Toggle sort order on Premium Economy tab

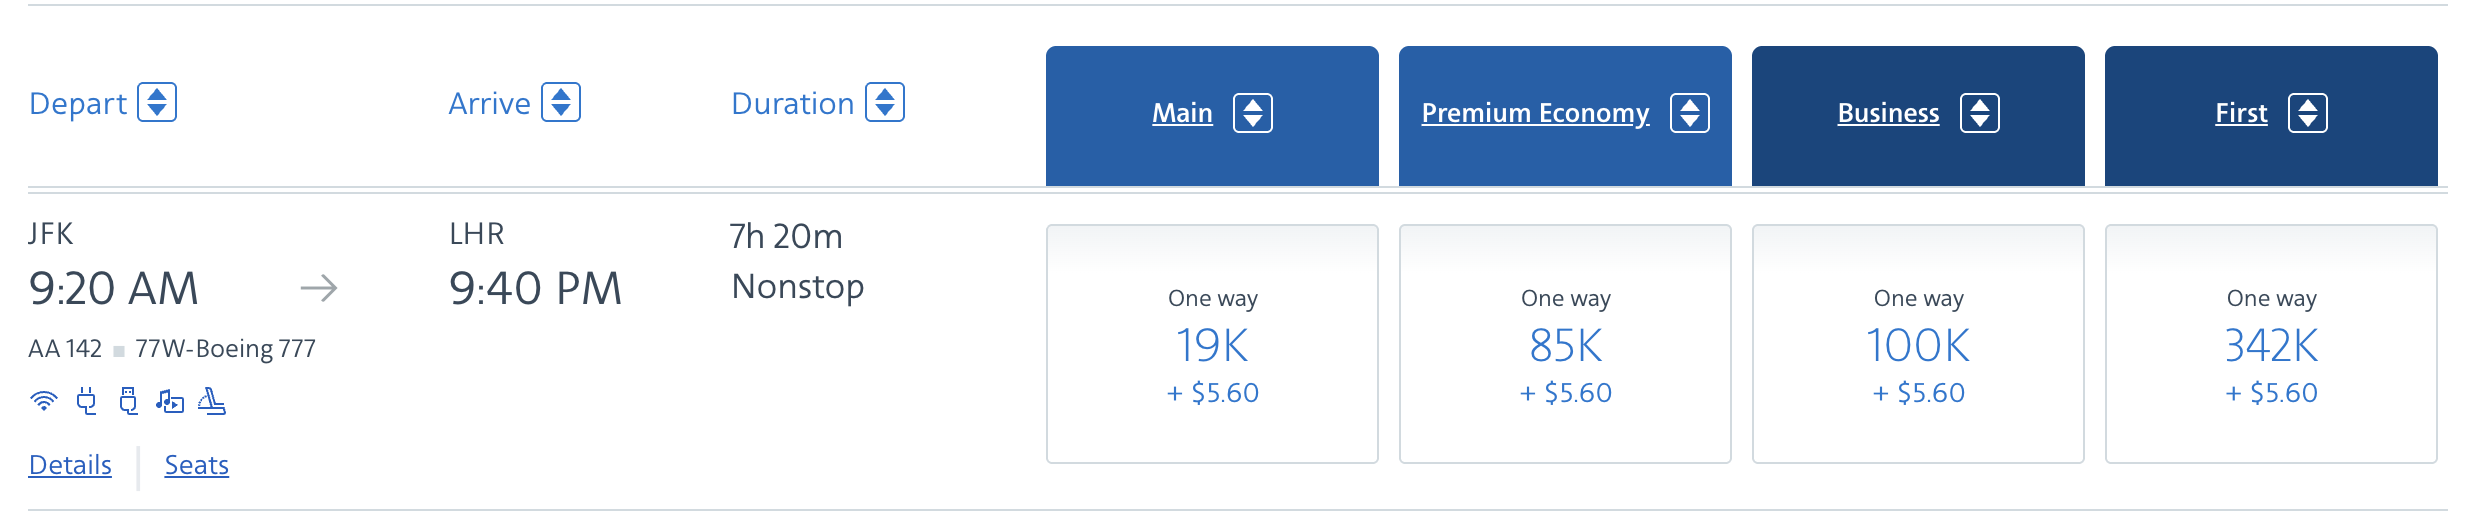pos(1690,113)
